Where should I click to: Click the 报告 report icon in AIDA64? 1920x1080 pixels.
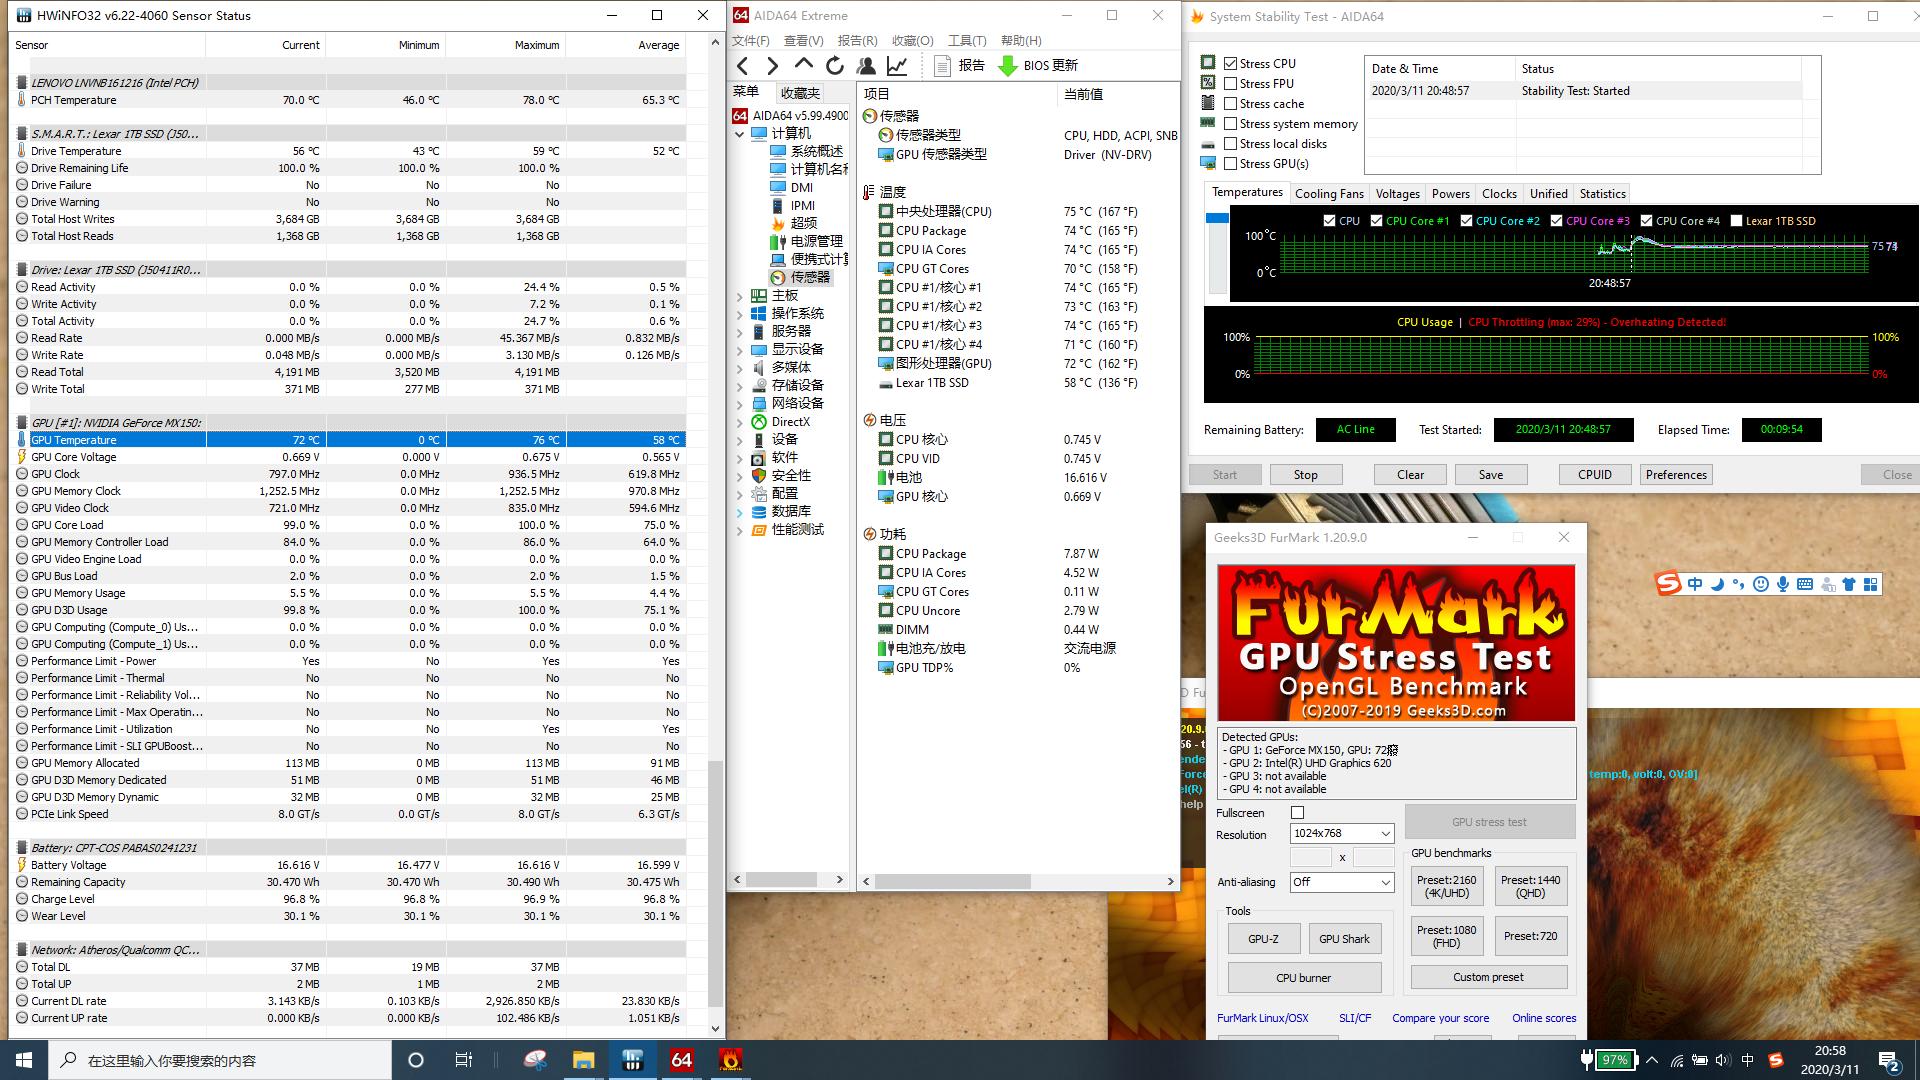[x=941, y=66]
